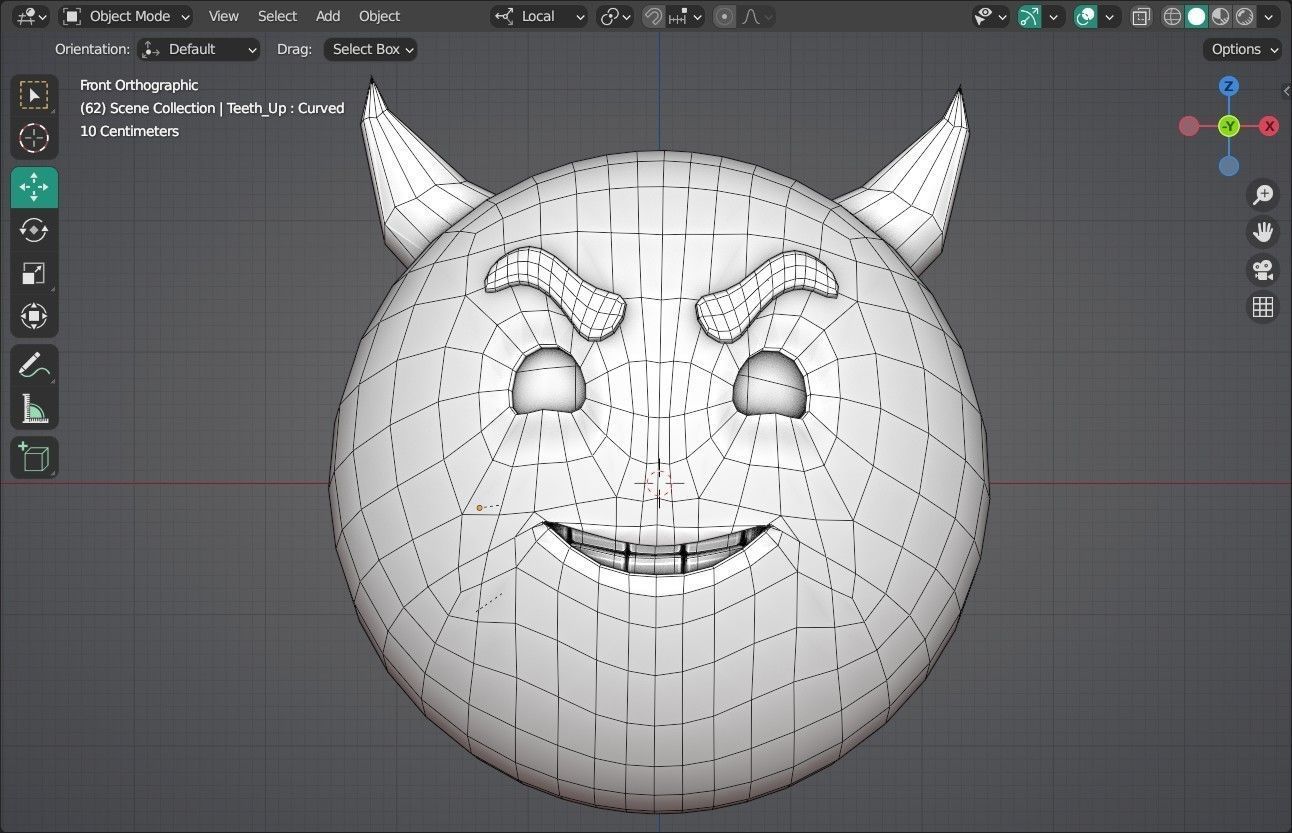1292x833 pixels.
Task: Open the Local transform orientation dropdown
Action: pyautogui.click(x=539, y=16)
